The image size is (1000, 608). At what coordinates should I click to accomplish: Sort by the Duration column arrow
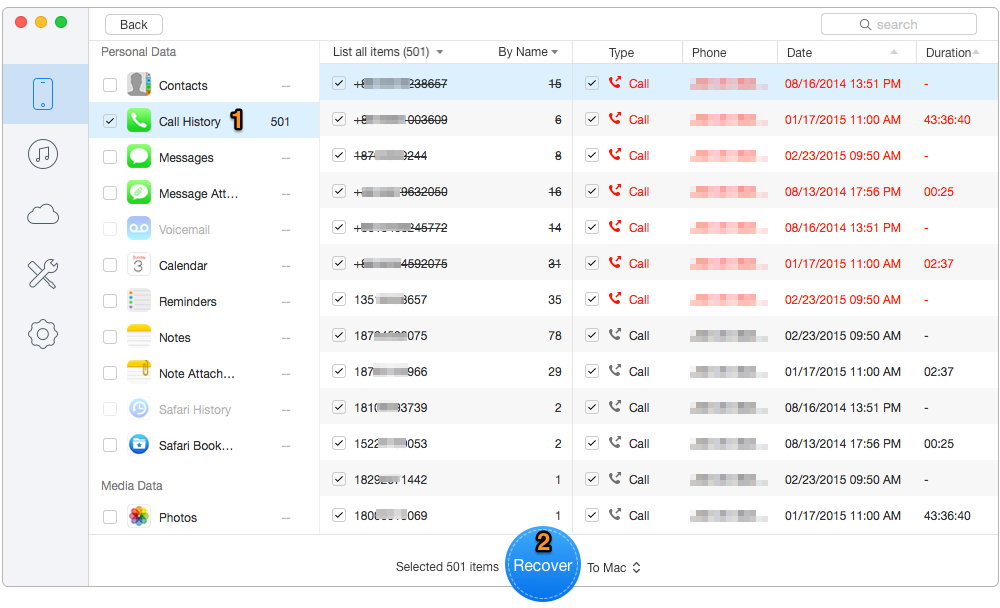(976, 52)
